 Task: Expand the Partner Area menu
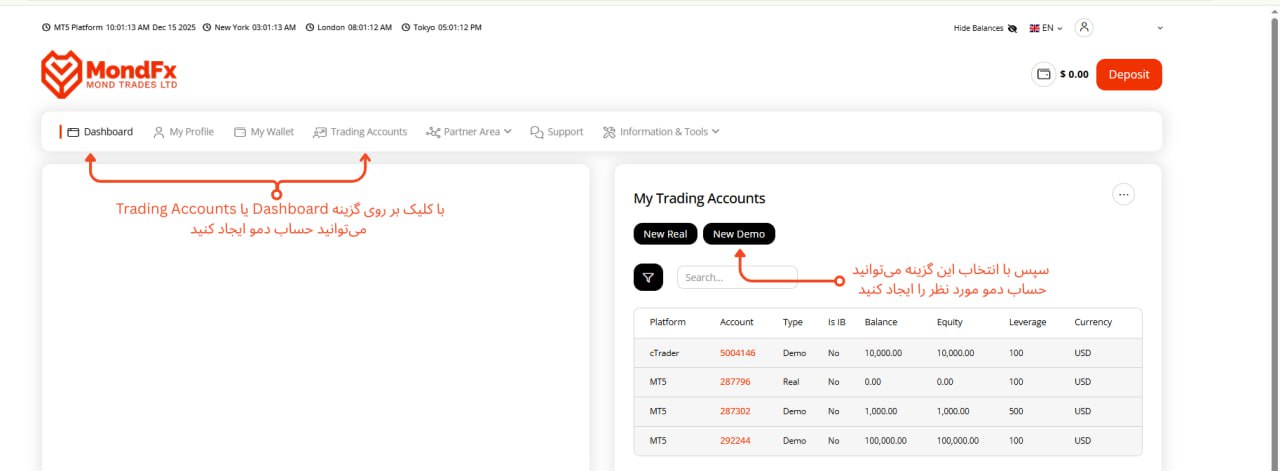[x=468, y=132]
